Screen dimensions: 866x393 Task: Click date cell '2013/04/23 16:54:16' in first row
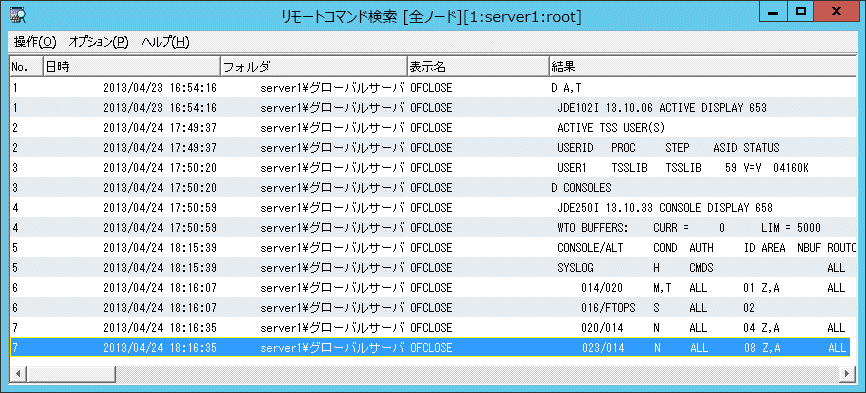coord(160,87)
